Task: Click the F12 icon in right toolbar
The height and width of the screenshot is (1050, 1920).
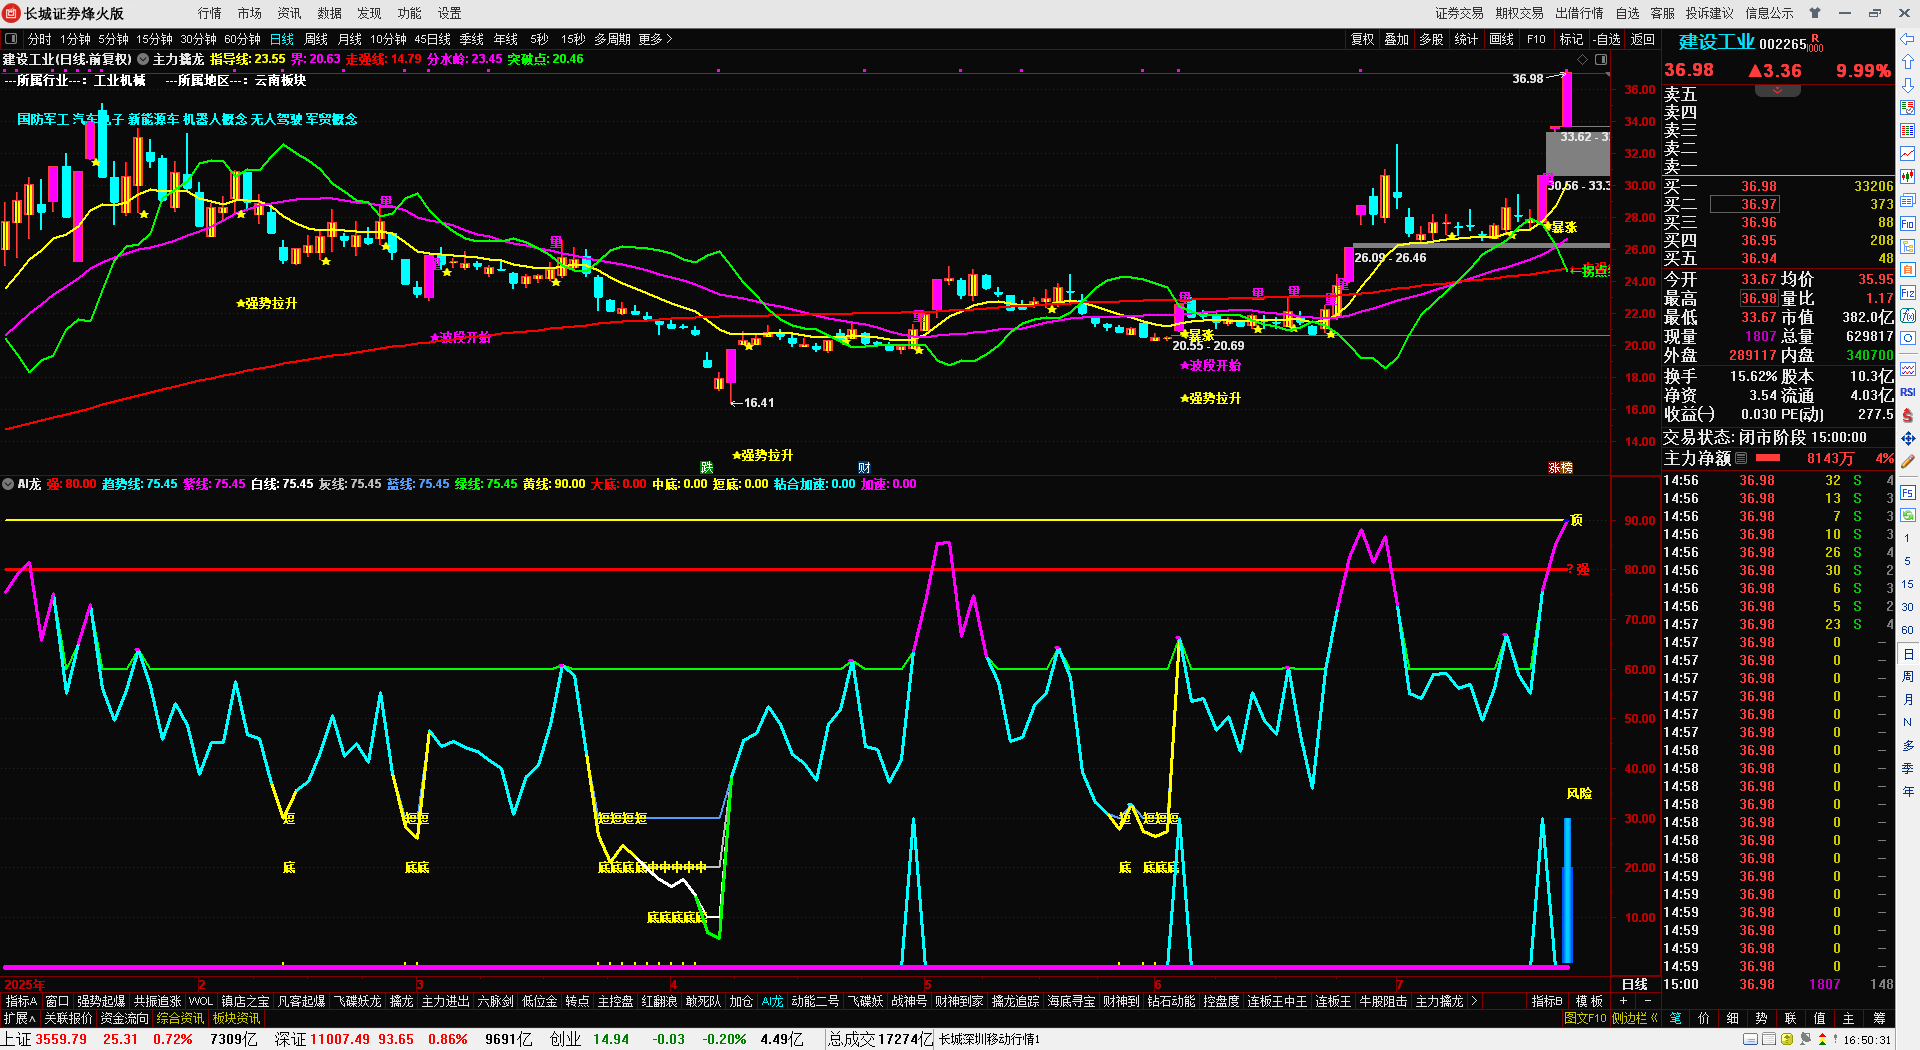Action: point(1907,293)
